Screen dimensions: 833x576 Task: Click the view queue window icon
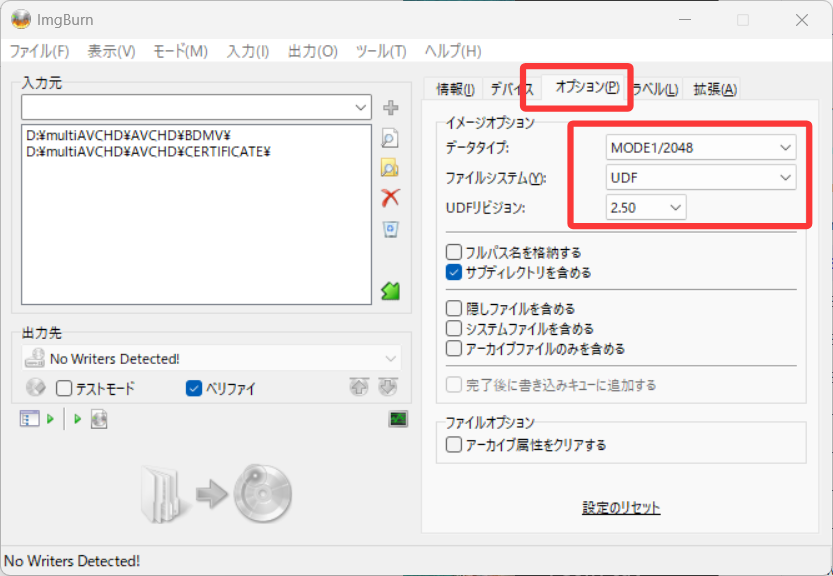29,419
